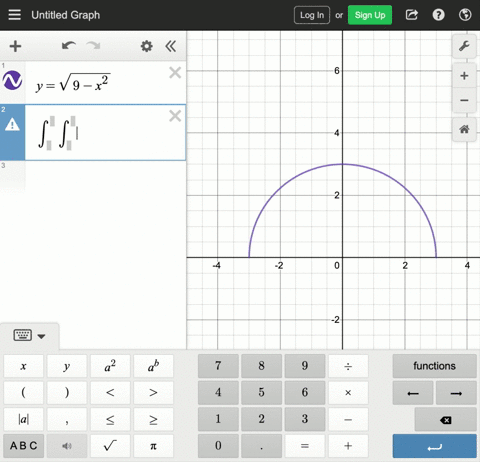Tap the equals sign key
480x462 pixels.
[305, 446]
